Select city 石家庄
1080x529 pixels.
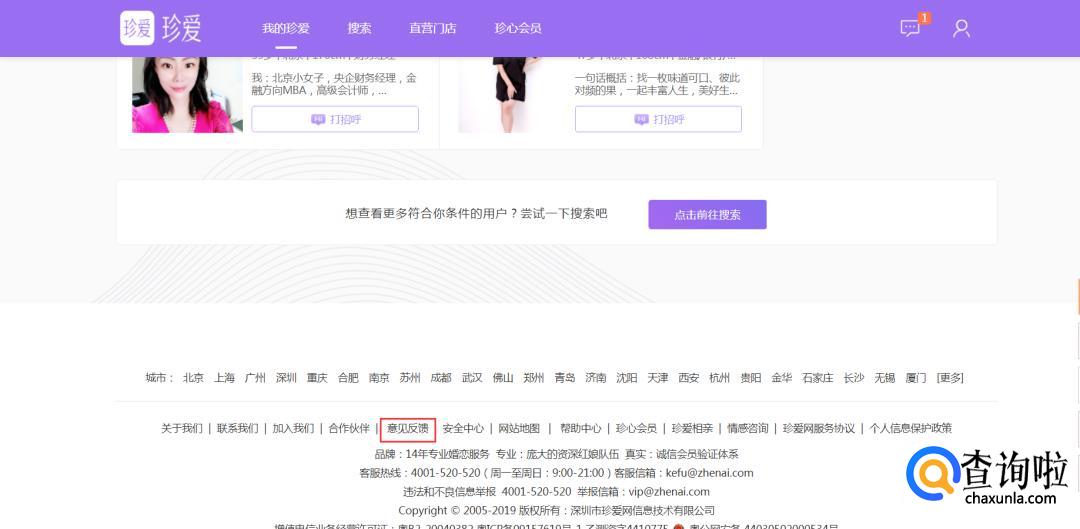[818, 378]
